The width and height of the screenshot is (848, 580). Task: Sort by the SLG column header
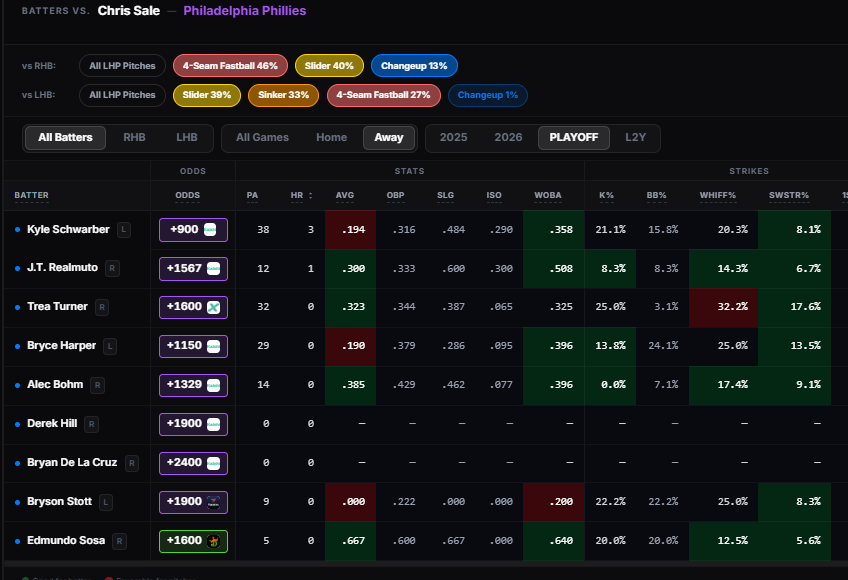click(446, 195)
